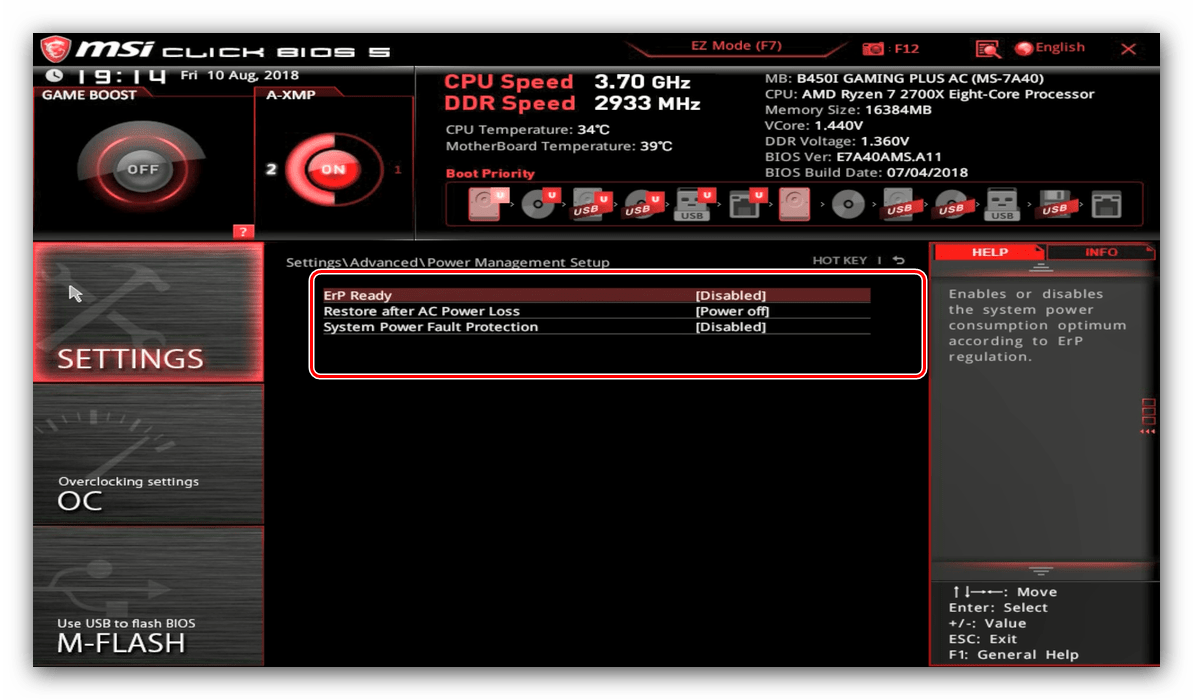Open the SETTINGS menu panel
The width and height of the screenshot is (1193, 700).
pyautogui.click(x=148, y=312)
